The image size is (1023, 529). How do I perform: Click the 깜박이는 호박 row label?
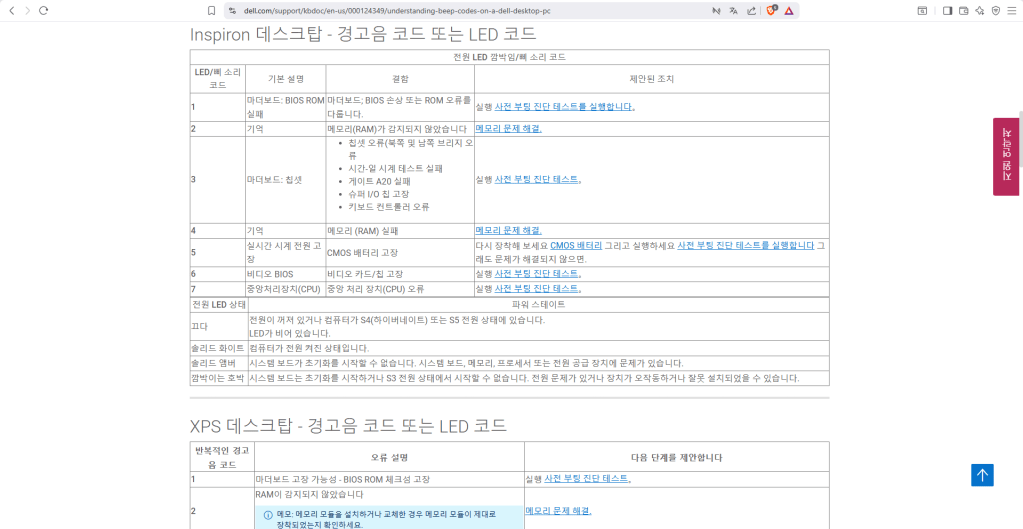click(218, 378)
